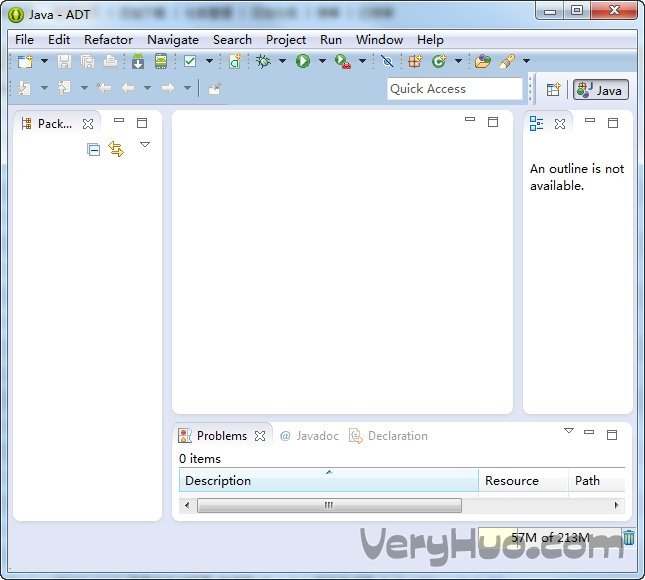Click Last Edit Location icon
645x580 pixels.
[104, 88]
